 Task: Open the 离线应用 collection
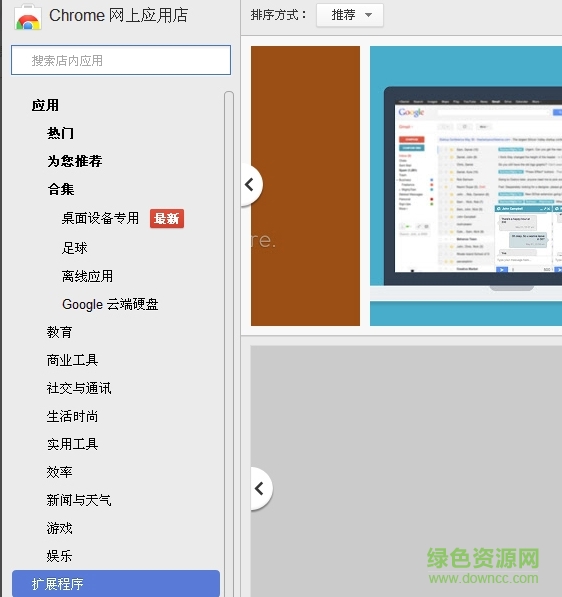coord(87,276)
